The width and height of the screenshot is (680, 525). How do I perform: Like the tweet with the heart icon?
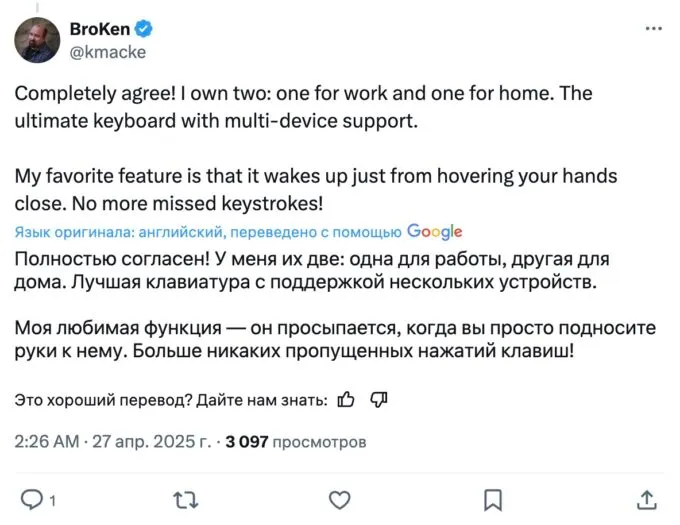click(340, 498)
